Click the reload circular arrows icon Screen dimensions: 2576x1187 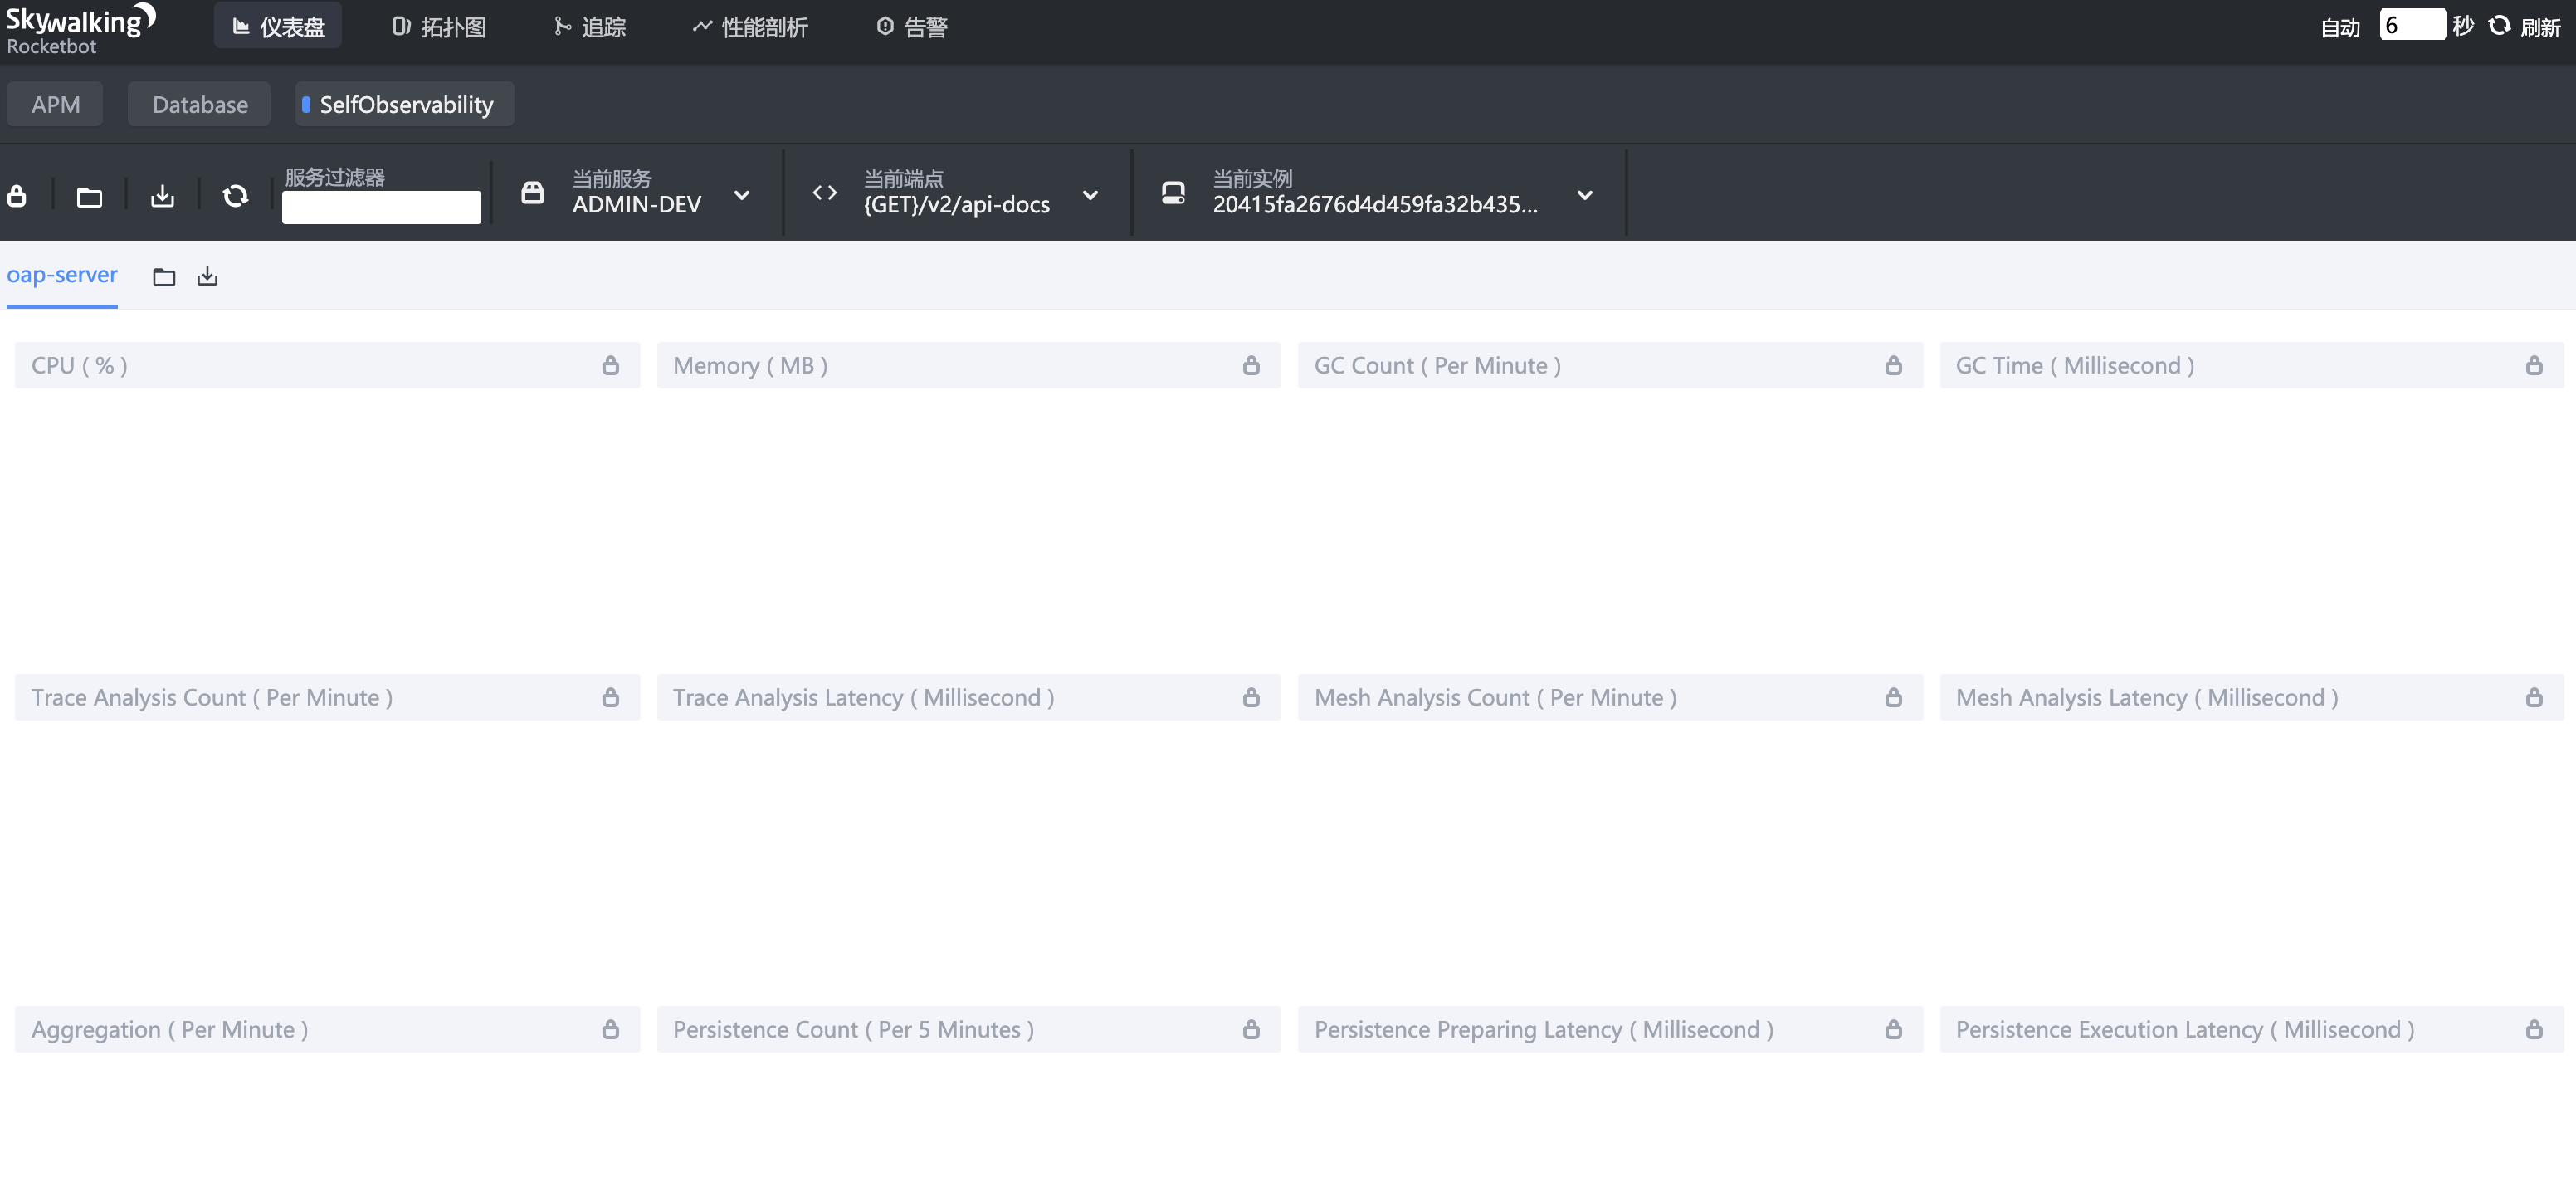pyautogui.click(x=235, y=196)
